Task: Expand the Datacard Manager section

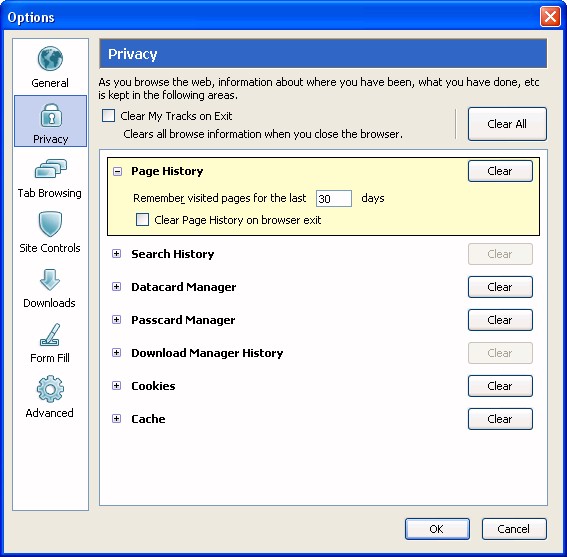Action: pyautogui.click(x=116, y=286)
